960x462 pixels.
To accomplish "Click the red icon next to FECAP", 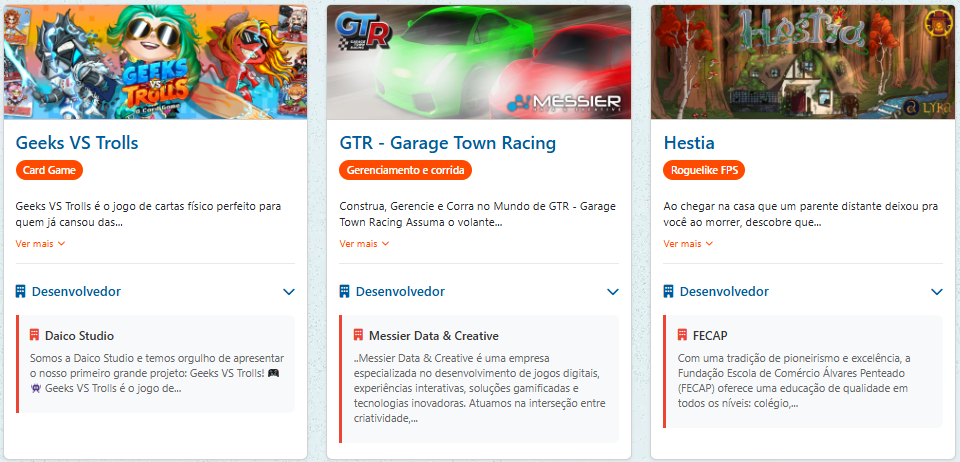I will click(682, 335).
